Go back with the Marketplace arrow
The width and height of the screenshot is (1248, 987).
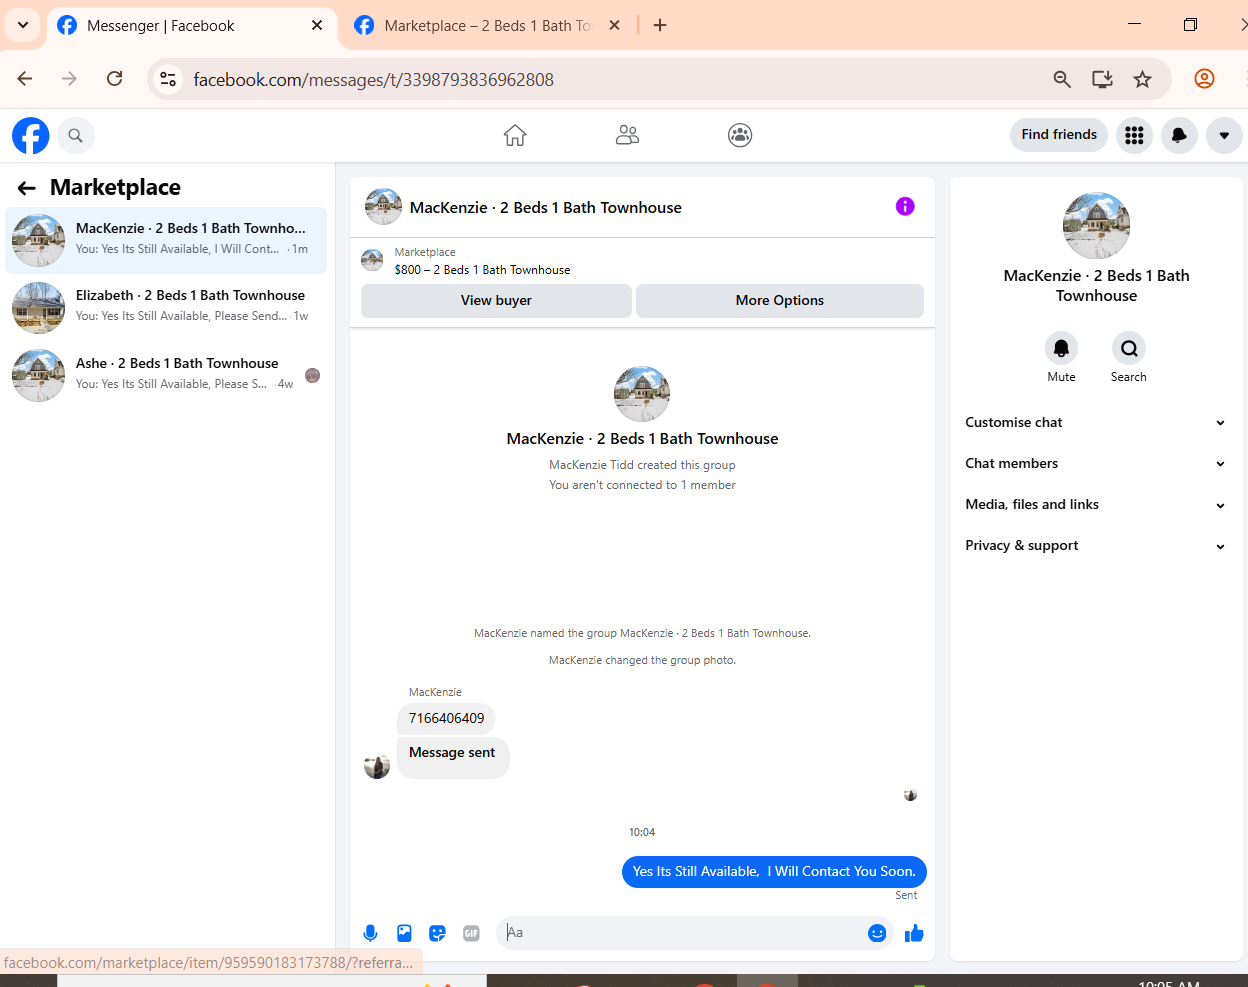27,188
